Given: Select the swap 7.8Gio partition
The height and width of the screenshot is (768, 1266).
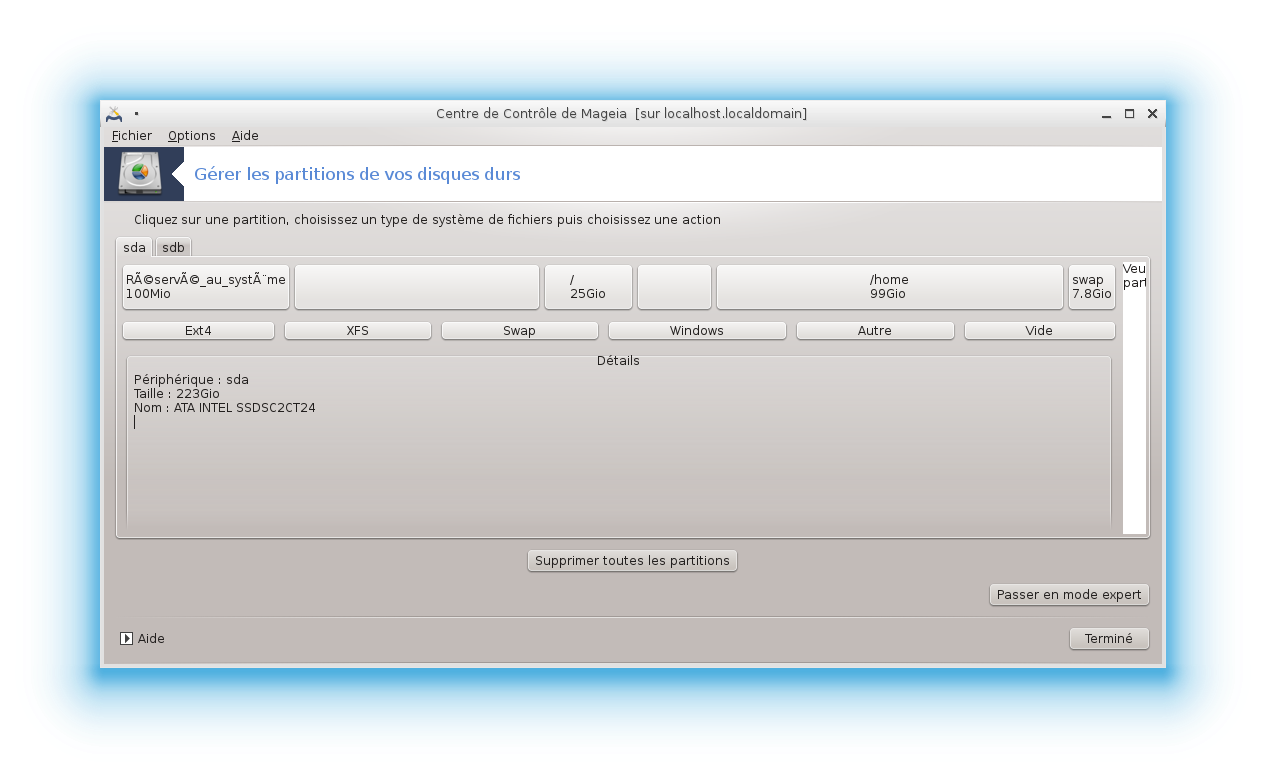Looking at the screenshot, I should point(1091,287).
